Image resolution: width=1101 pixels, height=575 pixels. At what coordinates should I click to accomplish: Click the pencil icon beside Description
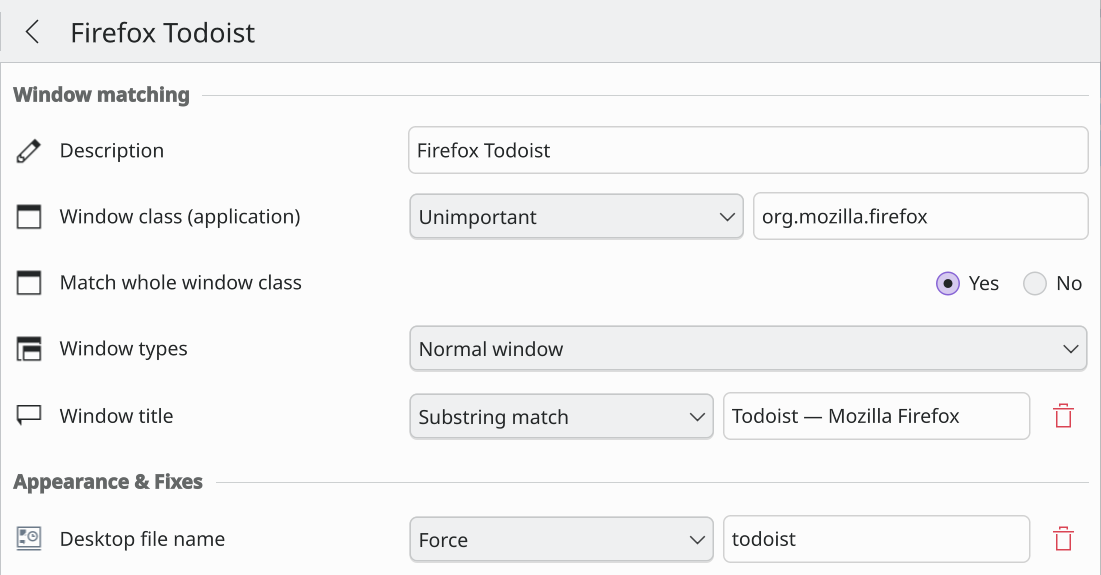[x=29, y=151]
